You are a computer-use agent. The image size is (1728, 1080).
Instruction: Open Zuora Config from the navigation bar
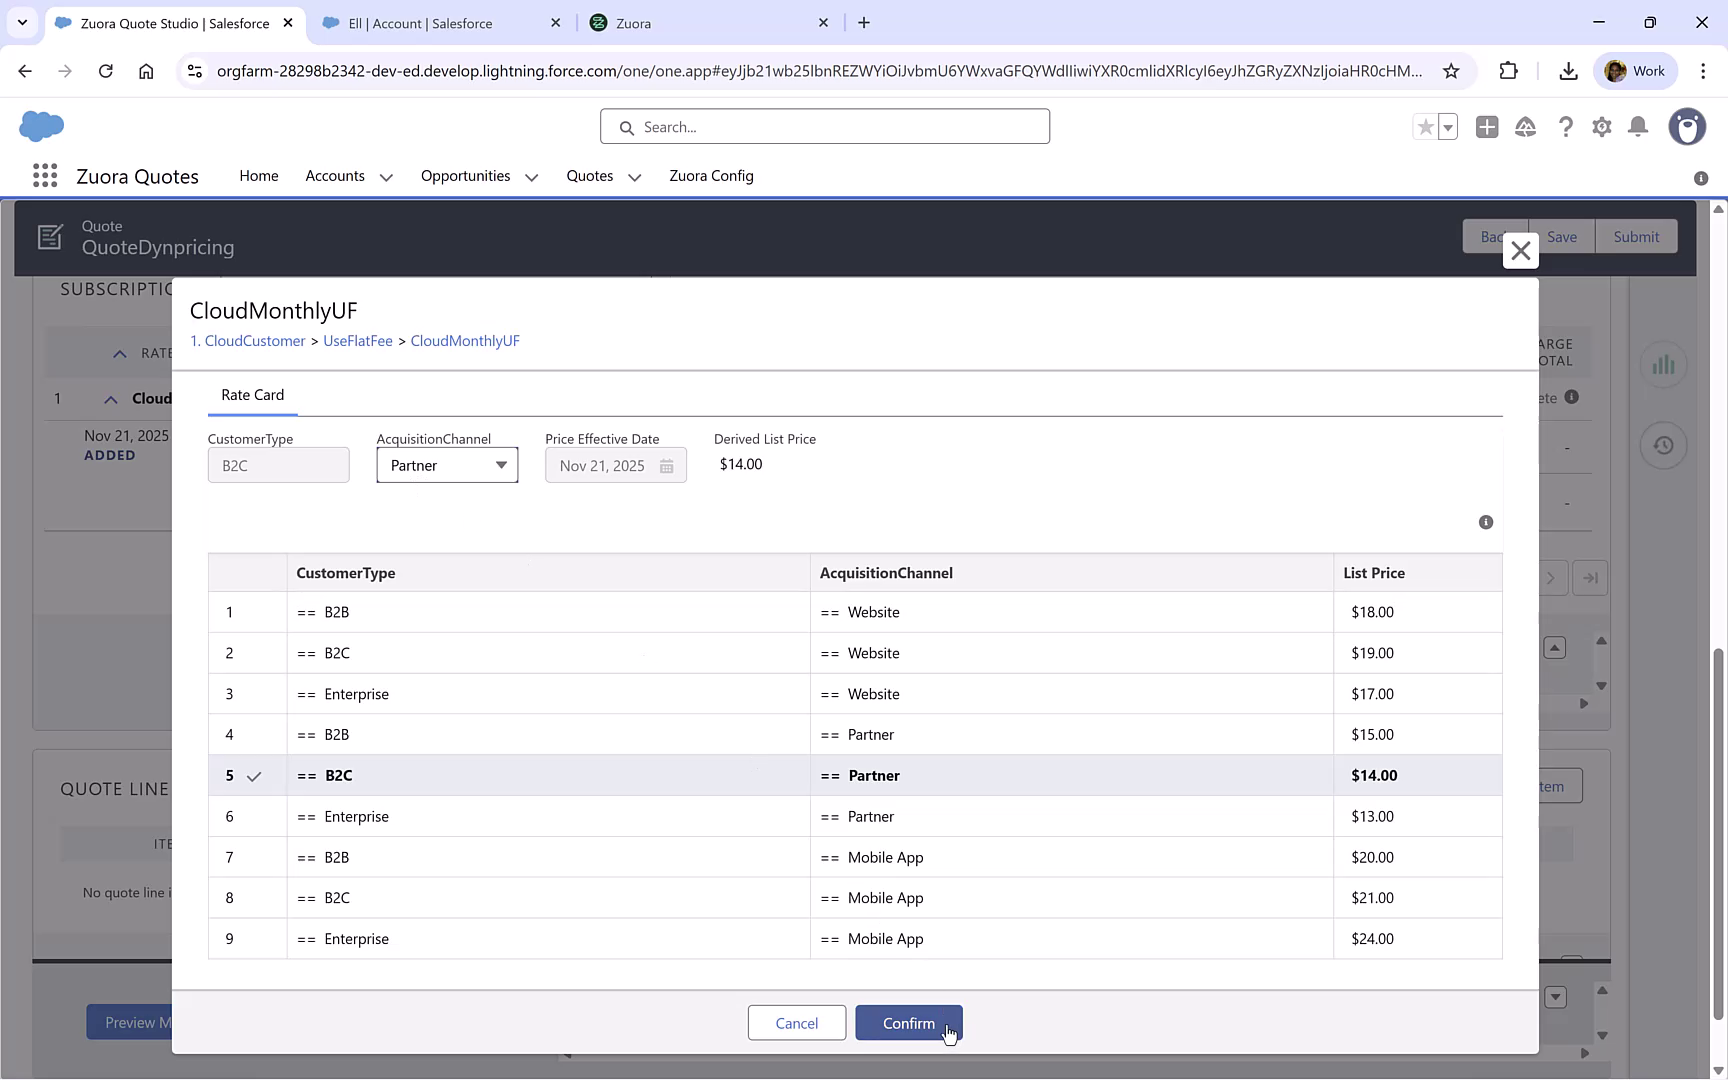(x=711, y=176)
